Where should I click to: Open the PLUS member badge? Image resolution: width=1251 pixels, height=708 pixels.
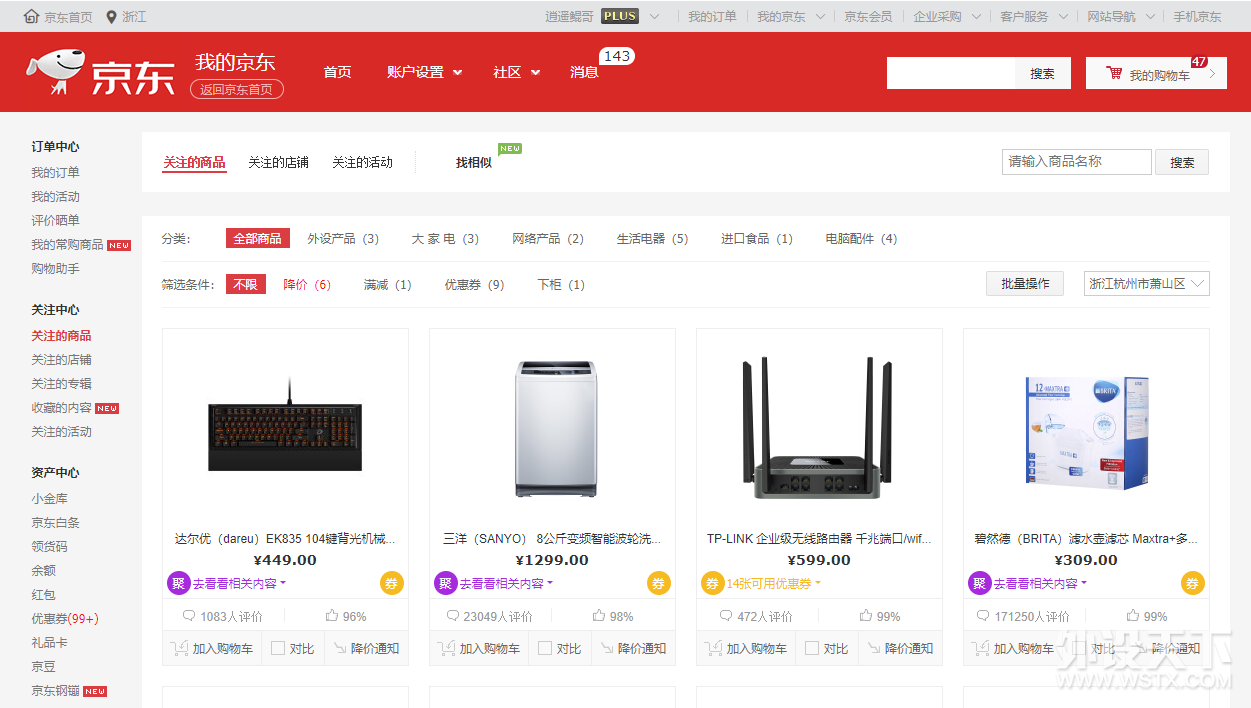[620, 16]
